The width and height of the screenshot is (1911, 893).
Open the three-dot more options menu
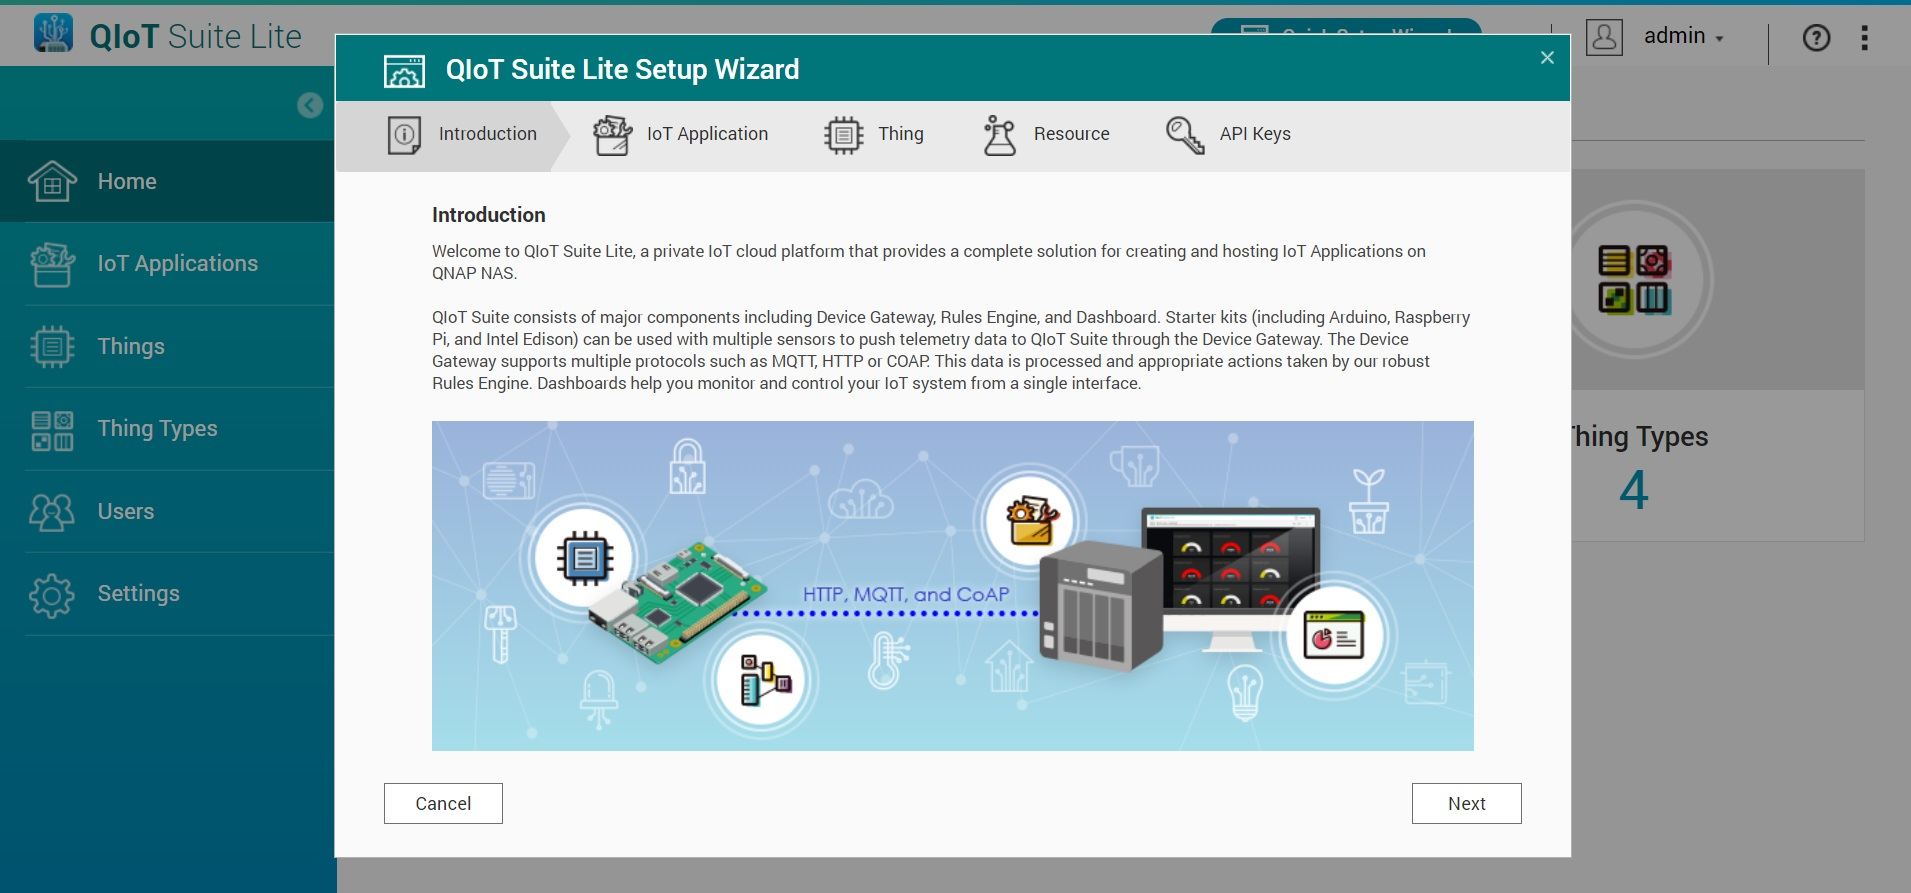pyautogui.click(x=1864, y=38)
